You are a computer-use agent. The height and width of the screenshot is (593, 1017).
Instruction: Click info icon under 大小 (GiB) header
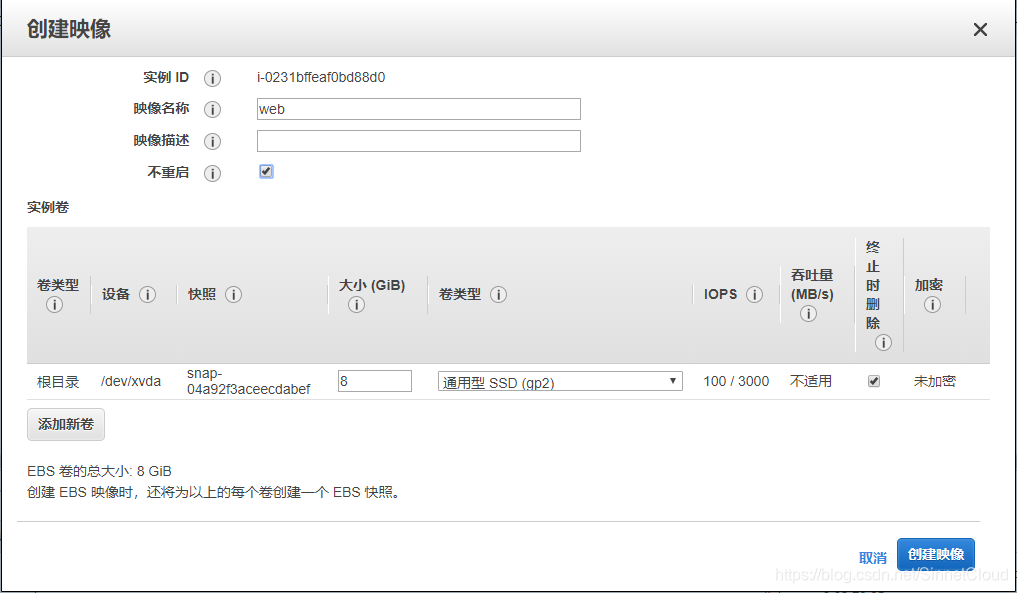[x=356, y=304]
